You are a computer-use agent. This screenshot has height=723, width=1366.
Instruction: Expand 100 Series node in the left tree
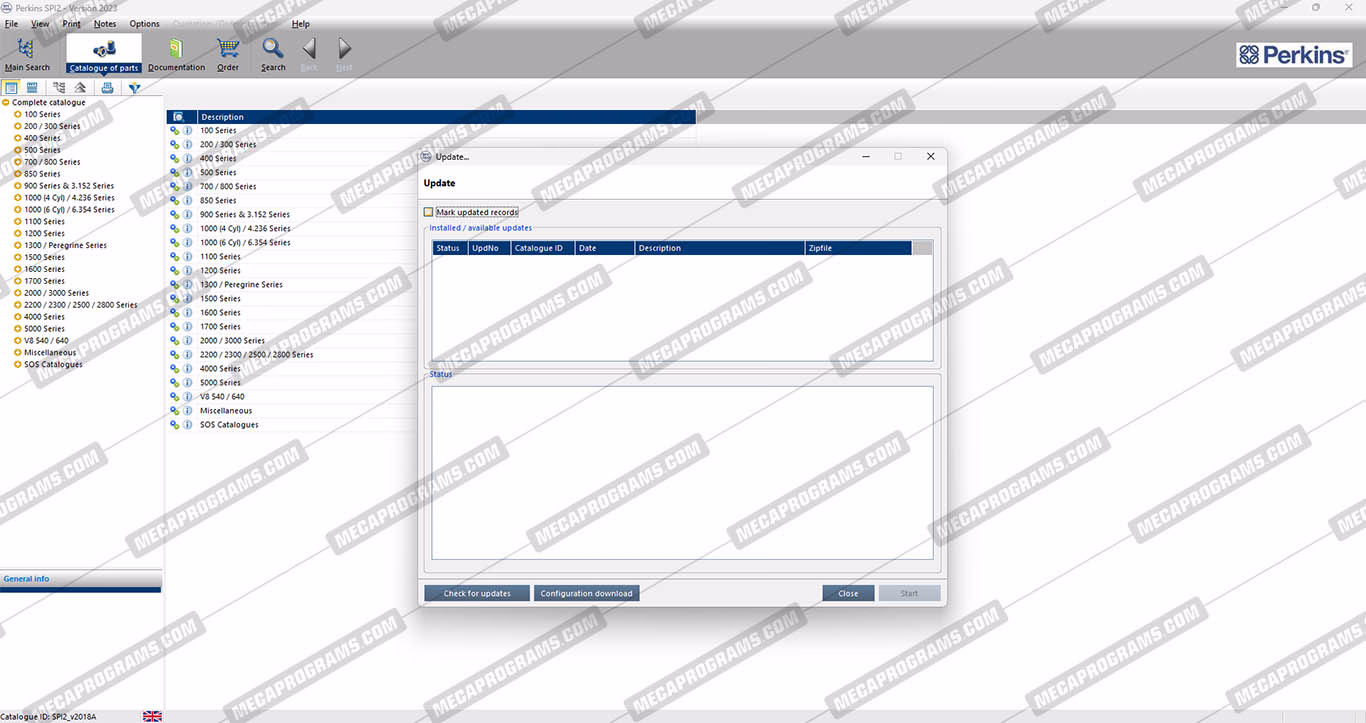18,114
